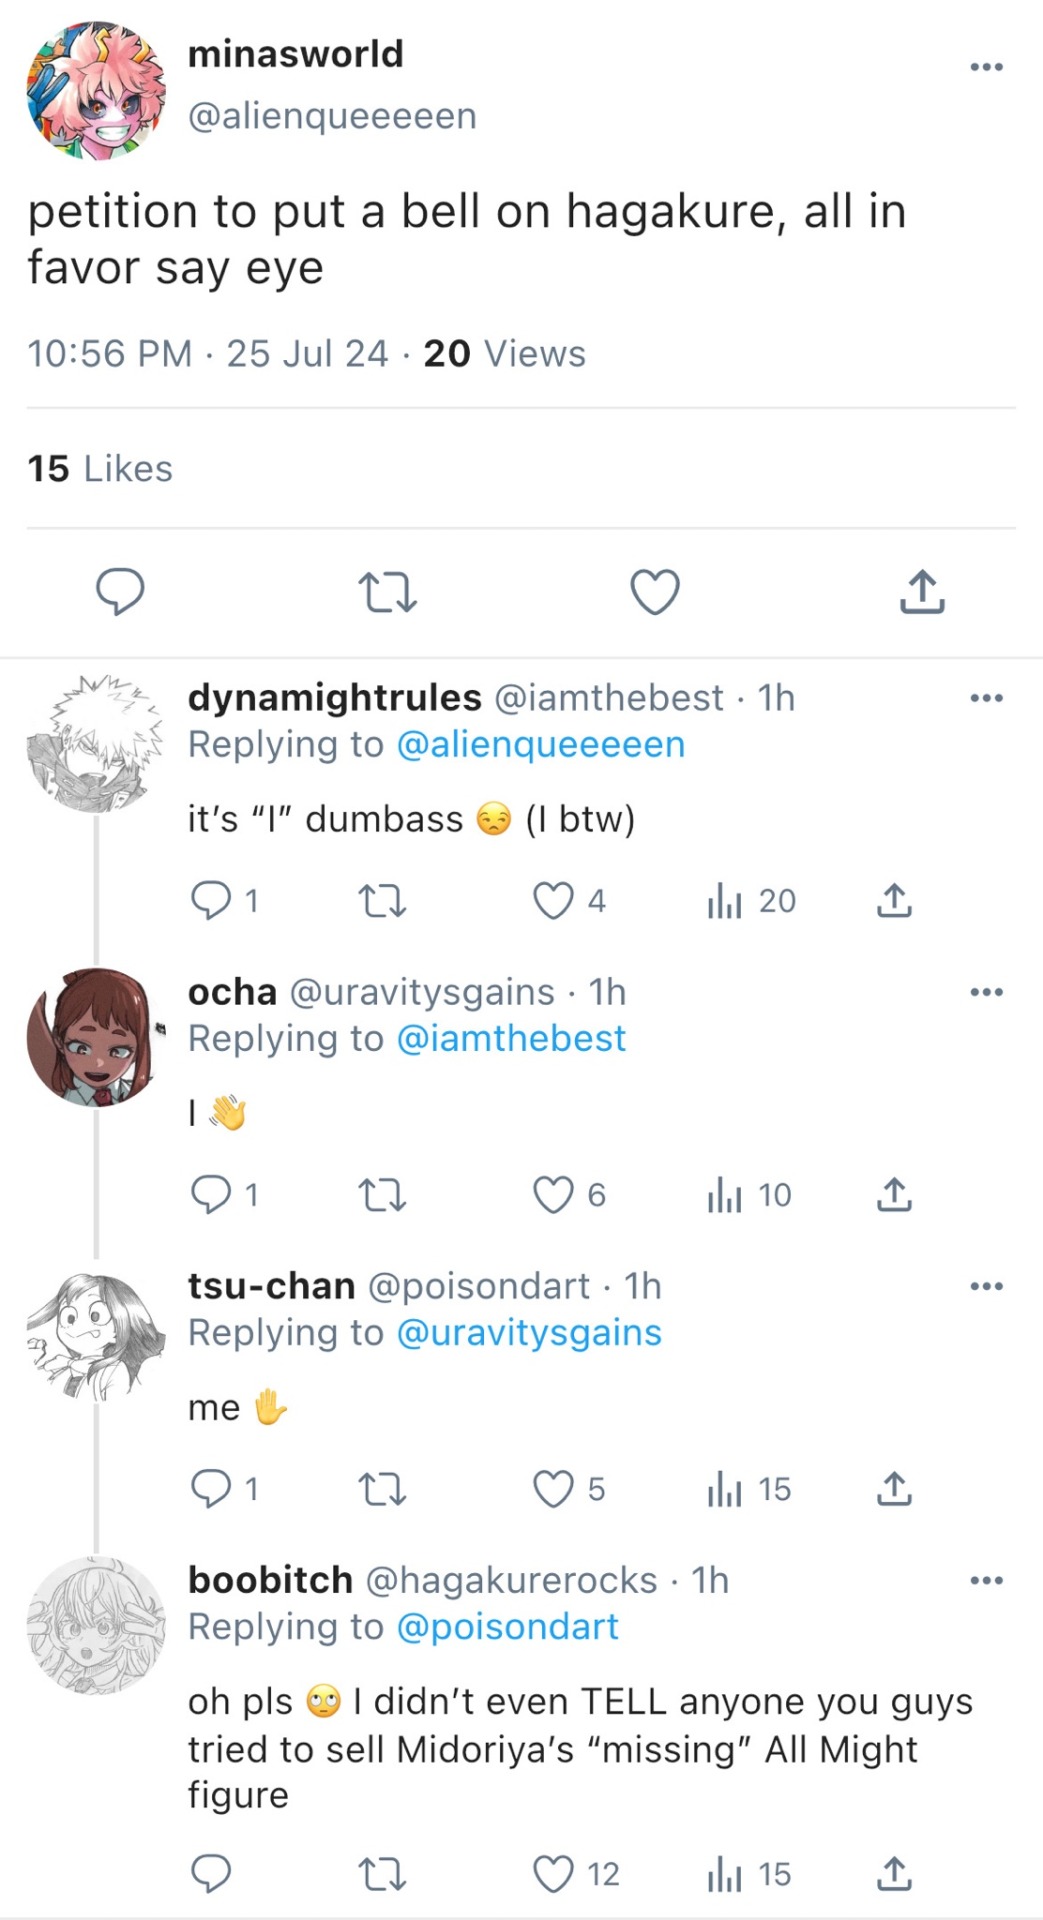This screenshot has width=1043, height=1920.
Task: Open minasworld profile avatar
Action: pyautogui.click(x=96, y=91)
